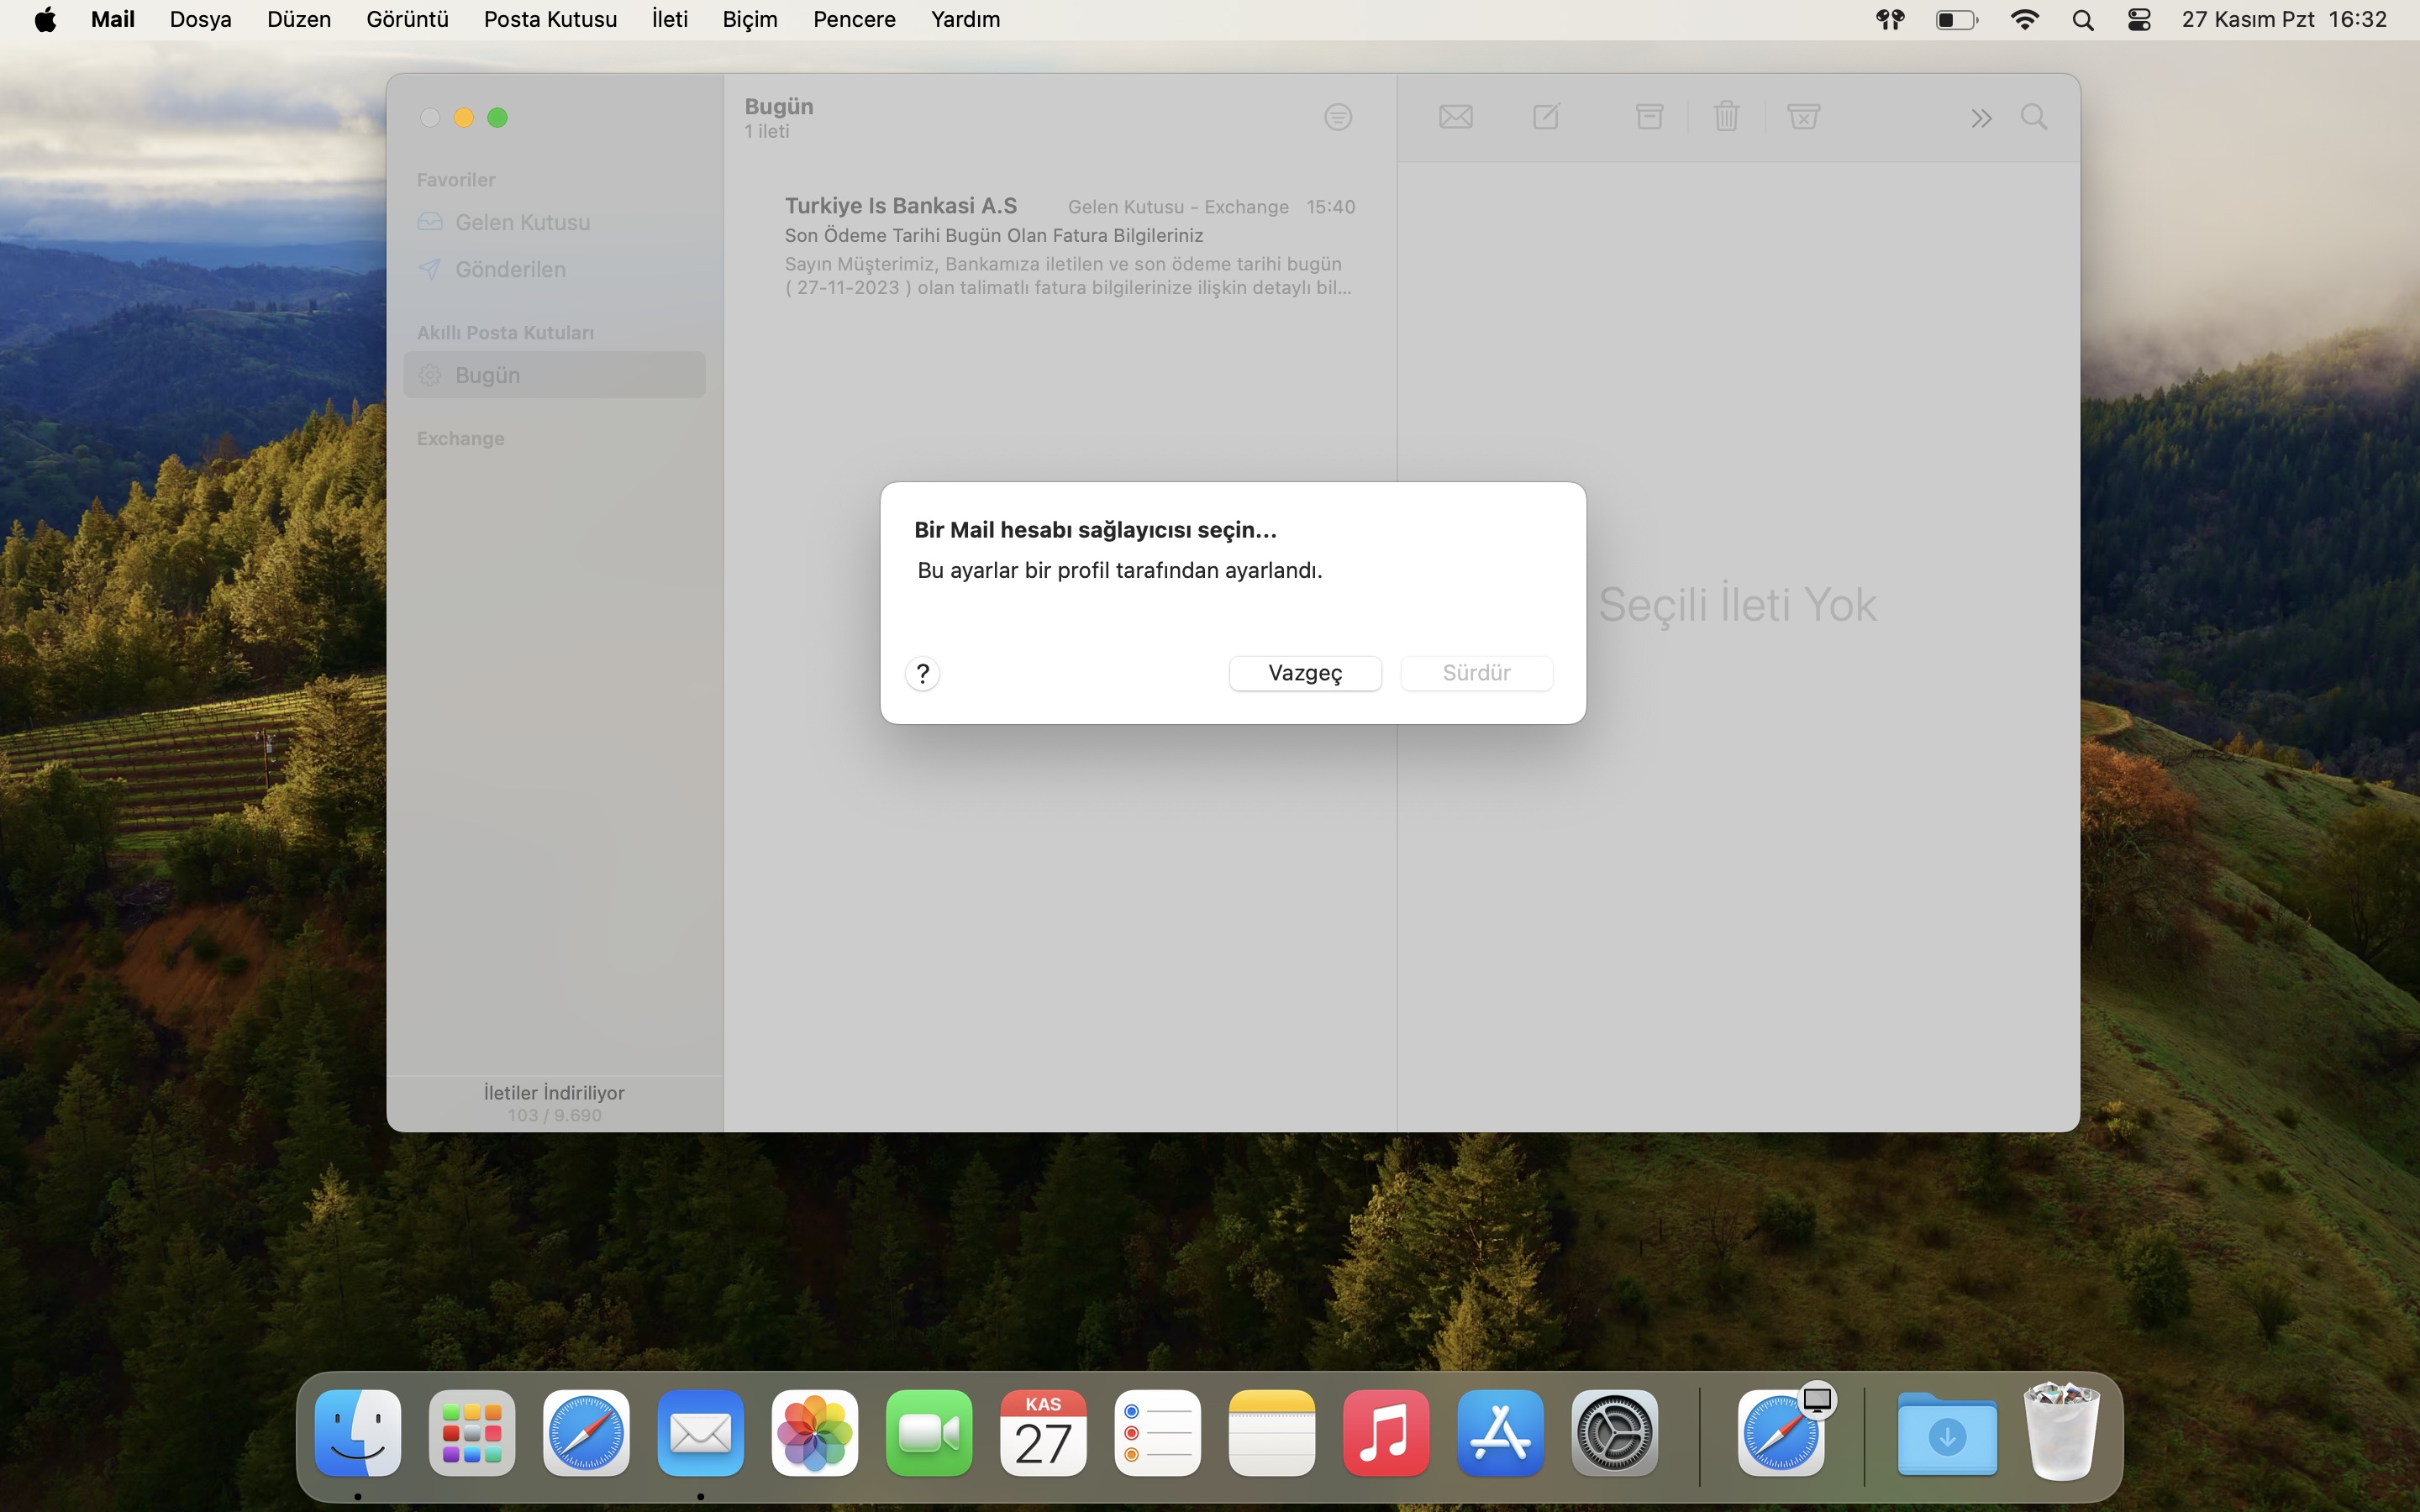The width and height of the screenshot is (2420, 1512).
Task: Click the Sürdür button in the dialog
Action: coord(1476,673)
